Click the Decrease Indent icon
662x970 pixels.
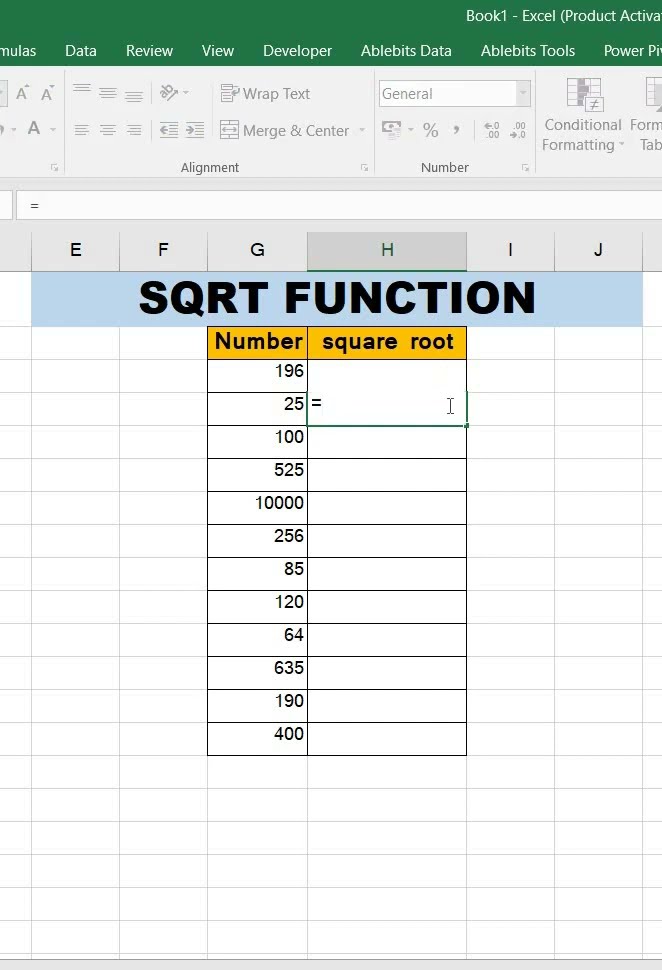coord(169,130)
